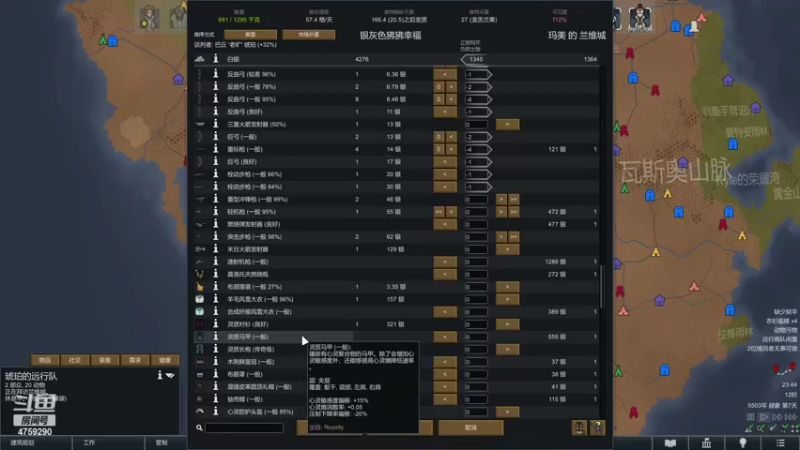Open info icon for 三重火箭发射器 (50%)

[215, 124]
